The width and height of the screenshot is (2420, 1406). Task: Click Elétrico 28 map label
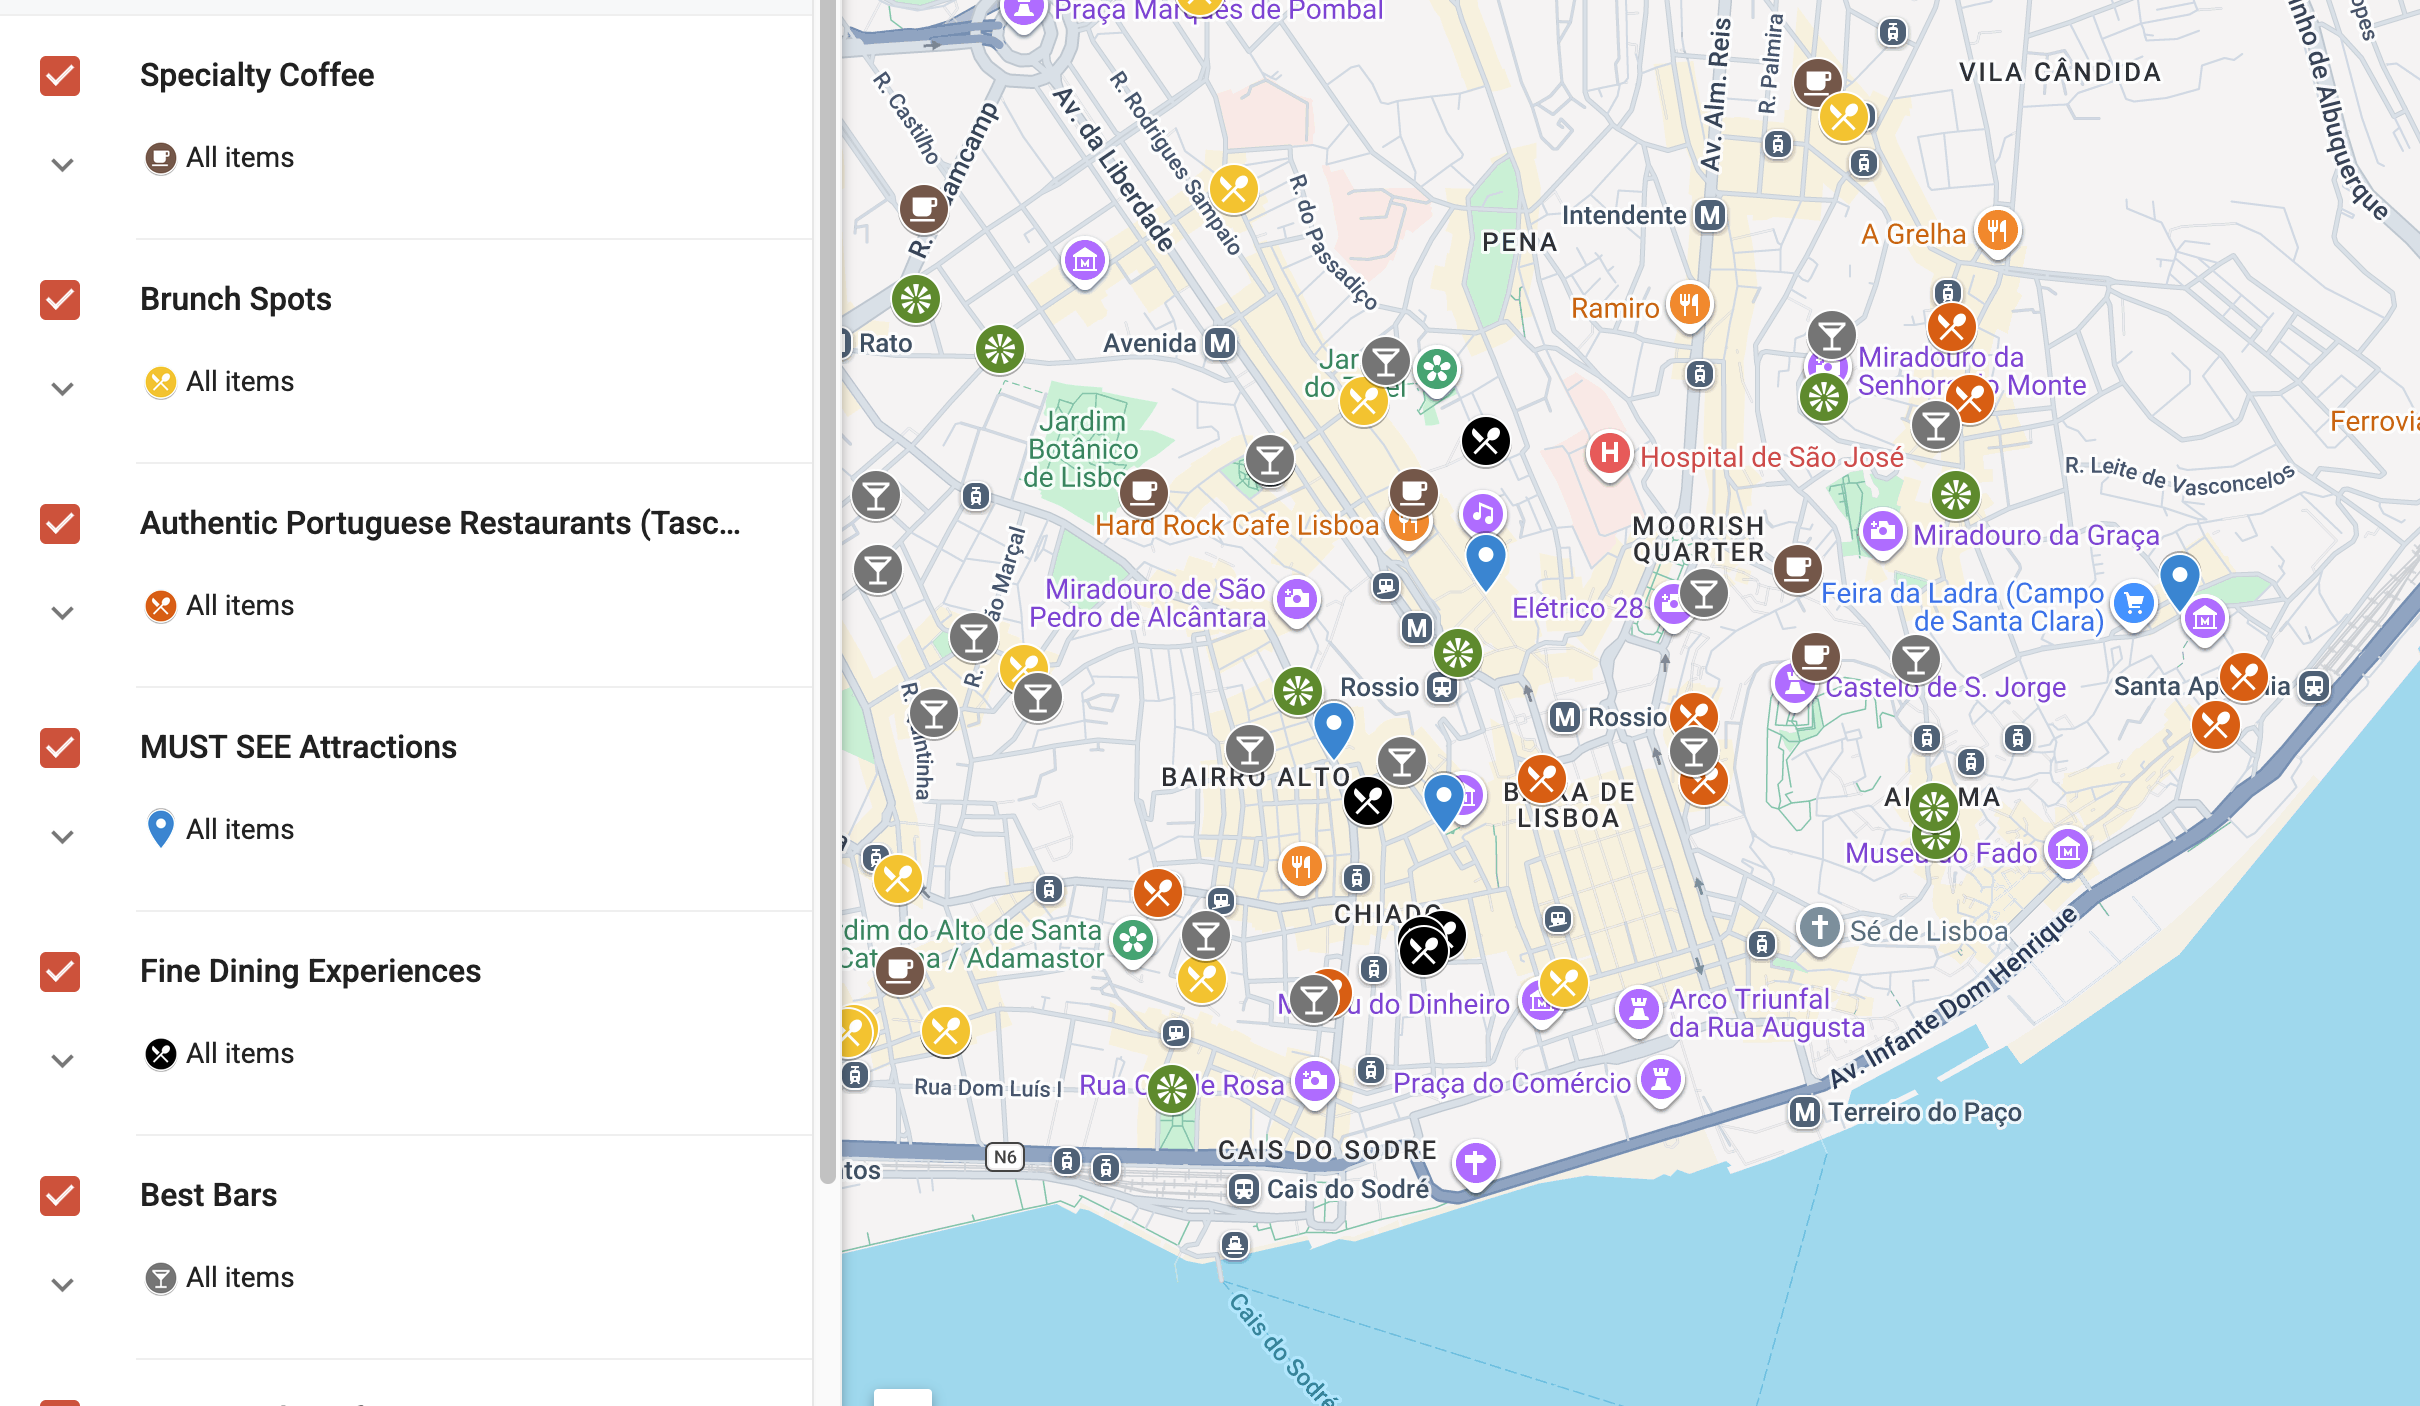[1577, 608]
